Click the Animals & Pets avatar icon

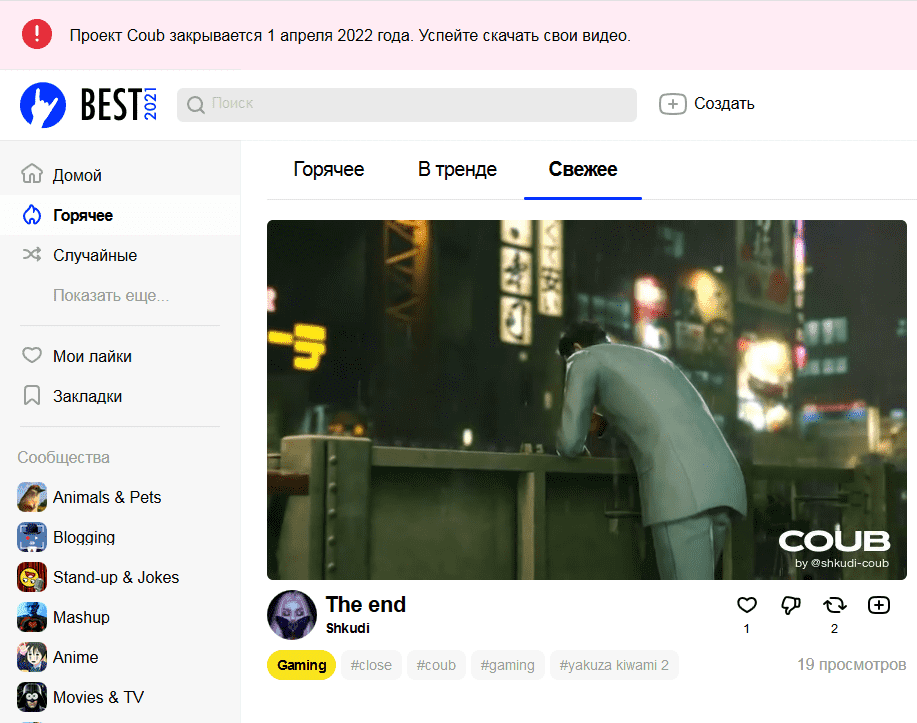(32, 497)
